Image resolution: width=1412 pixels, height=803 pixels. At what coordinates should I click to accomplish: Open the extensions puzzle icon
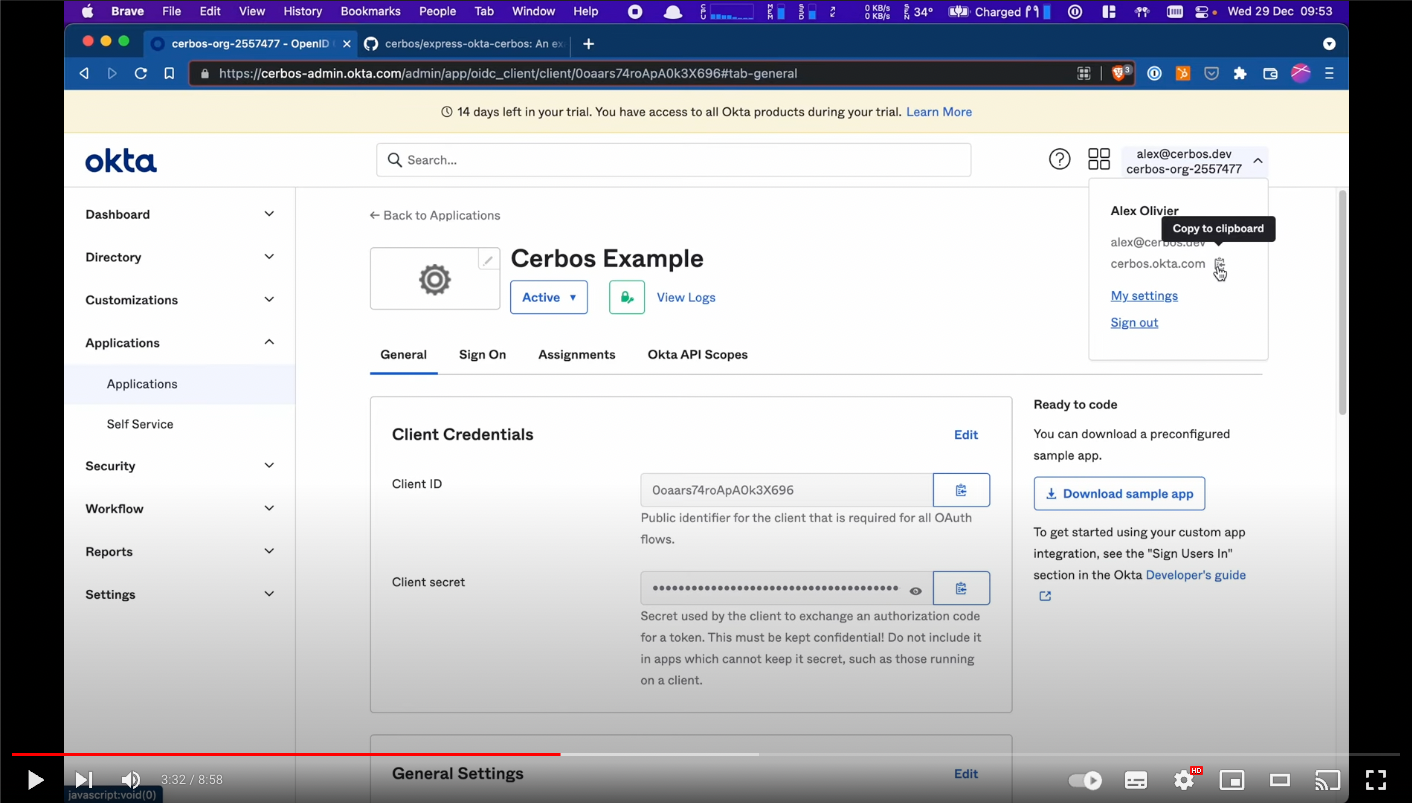[x=1240, y=73]
